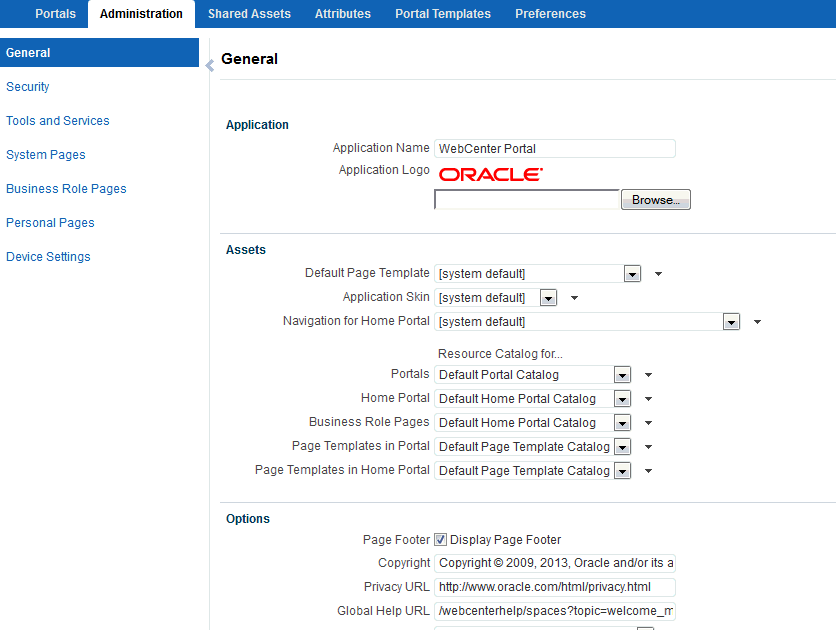Expand the Application Skin dropdown
This screenshot has width=836, height=630.
tap(548, 298)
